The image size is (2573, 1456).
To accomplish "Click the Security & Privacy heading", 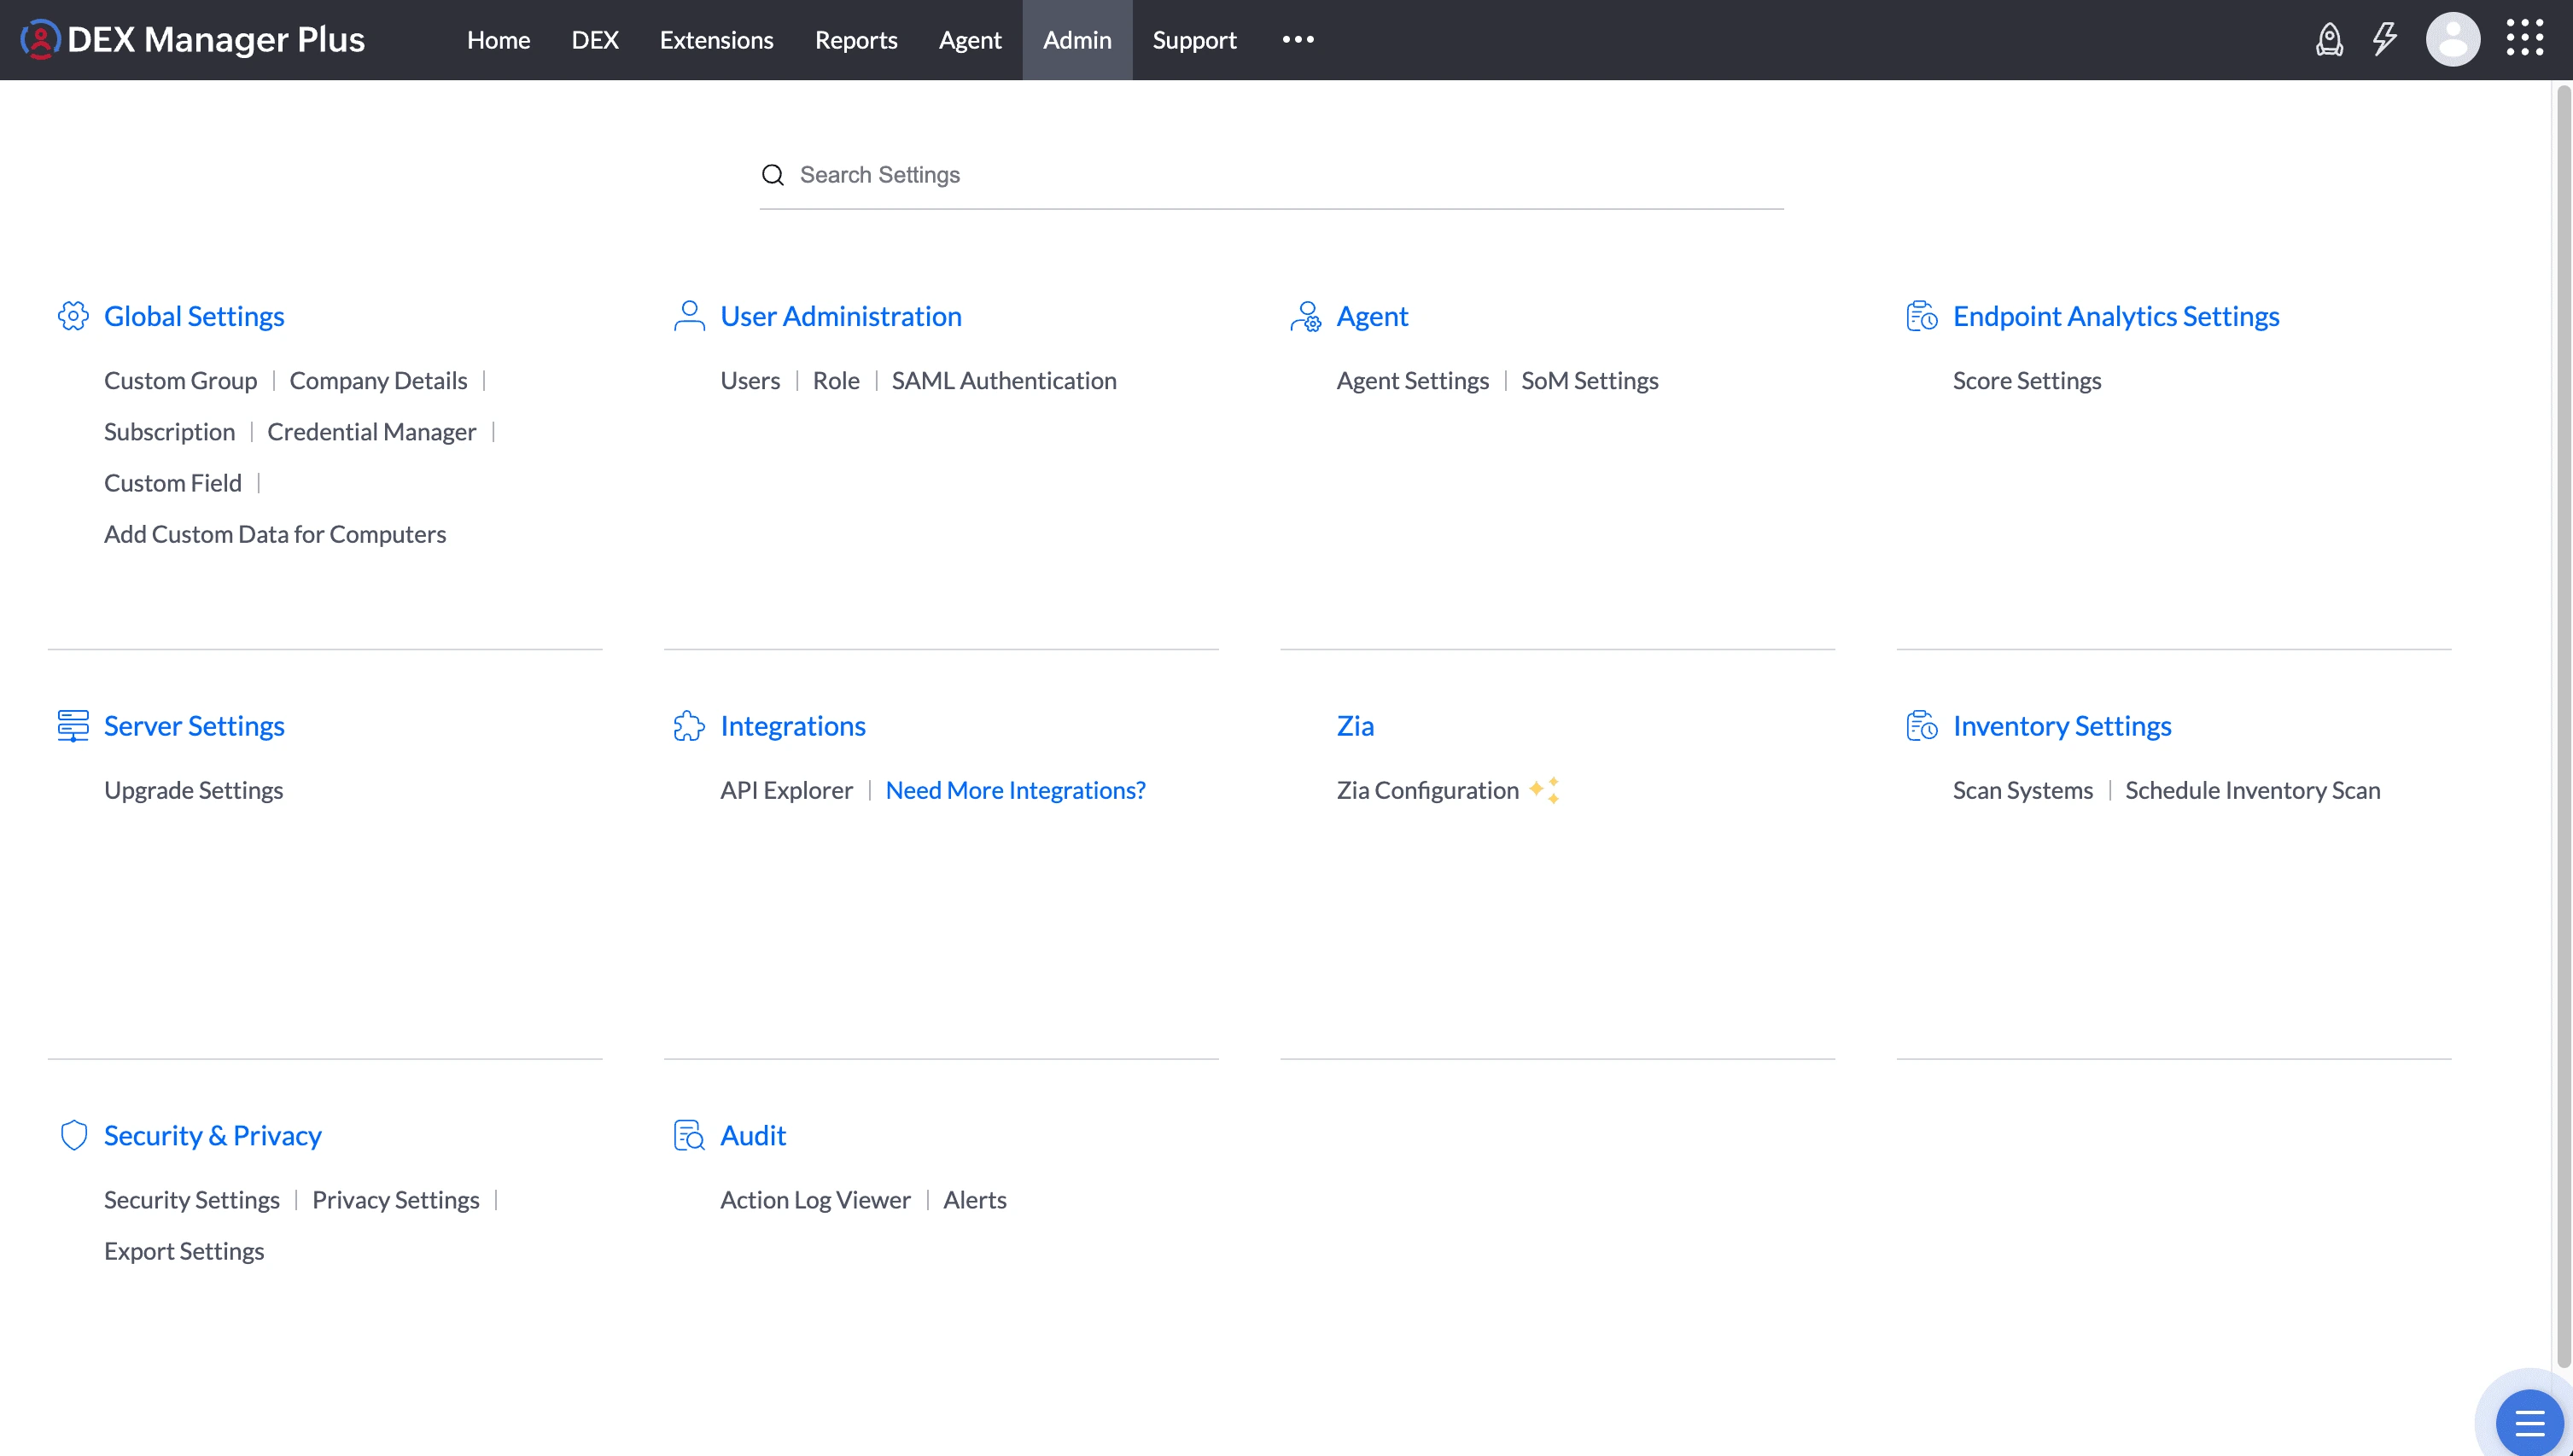I will [x=213, y=1135].
